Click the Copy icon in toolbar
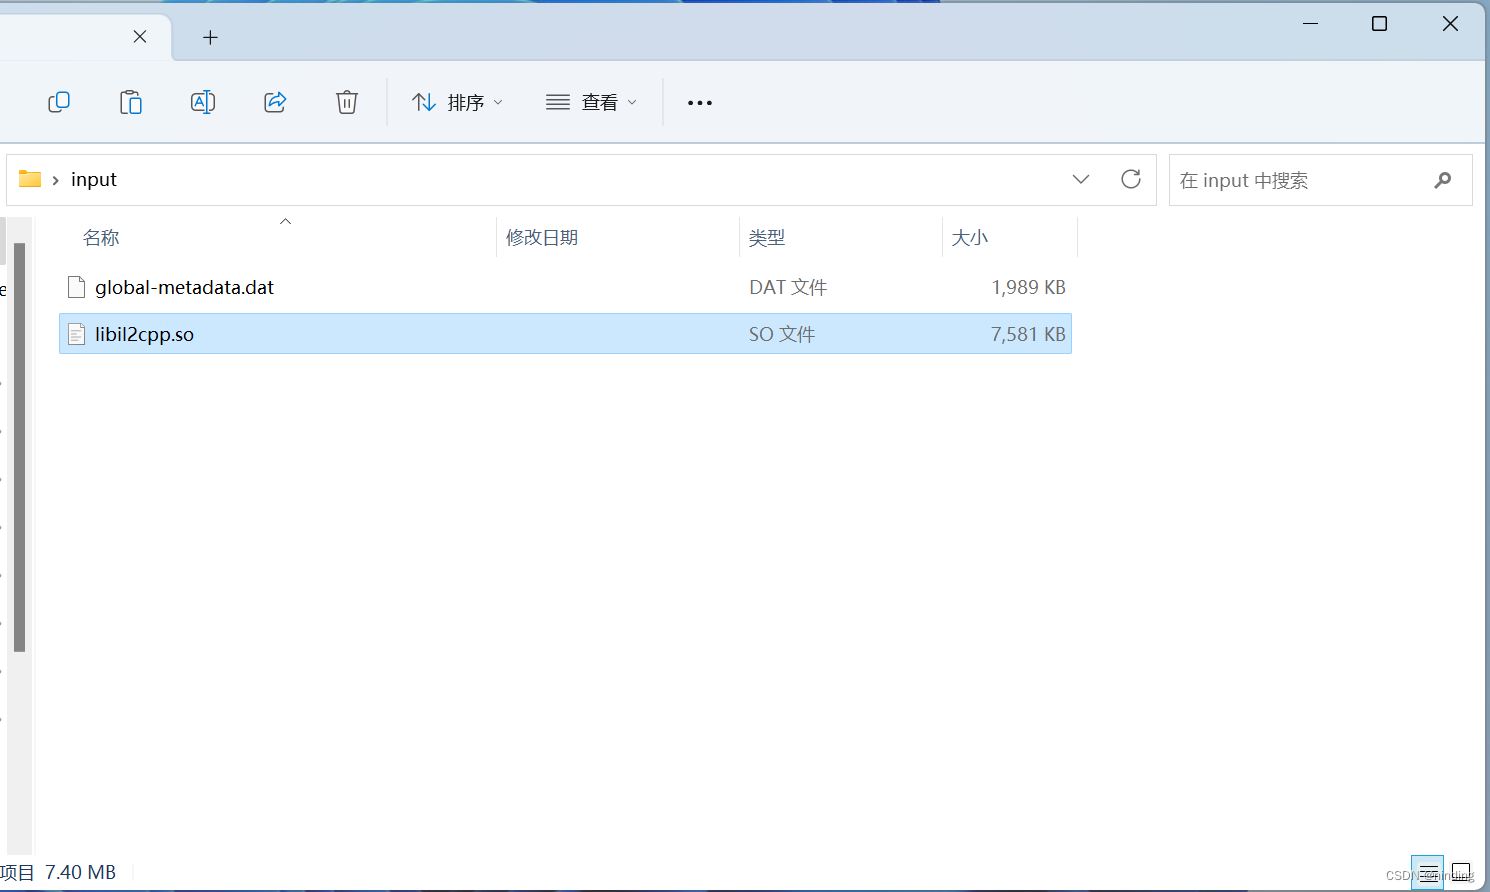 pyautogui.click(x=59, y=102)
